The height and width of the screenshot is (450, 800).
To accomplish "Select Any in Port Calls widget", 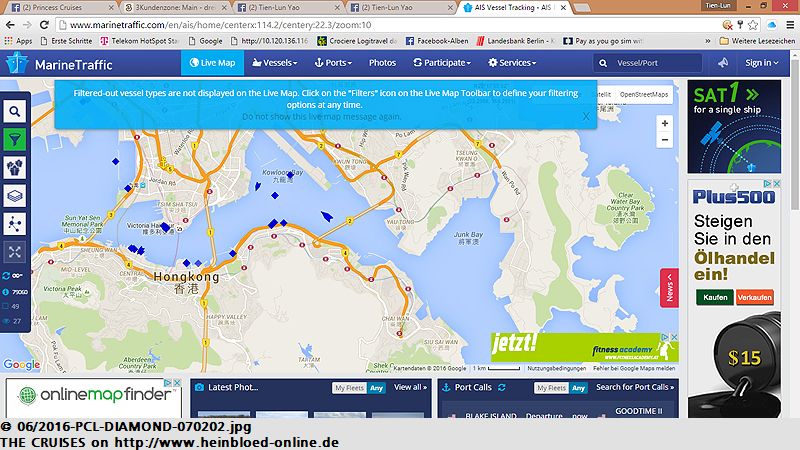I will pyautogui.click(x=579, y=388).
